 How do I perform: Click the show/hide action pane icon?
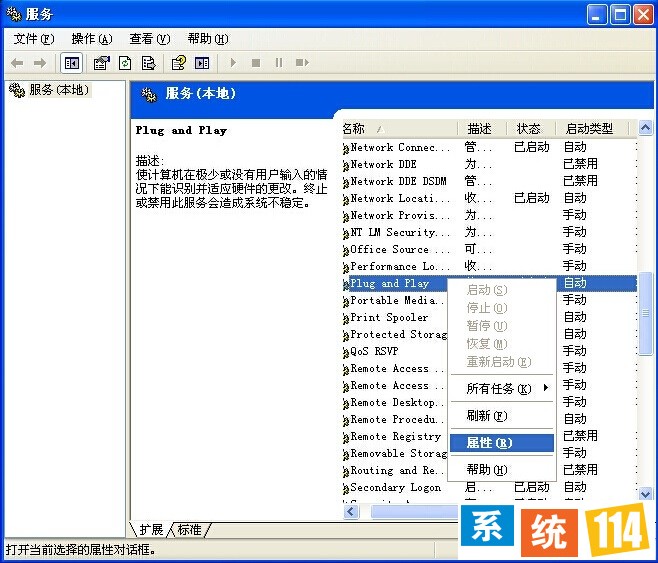click(202, 63)
